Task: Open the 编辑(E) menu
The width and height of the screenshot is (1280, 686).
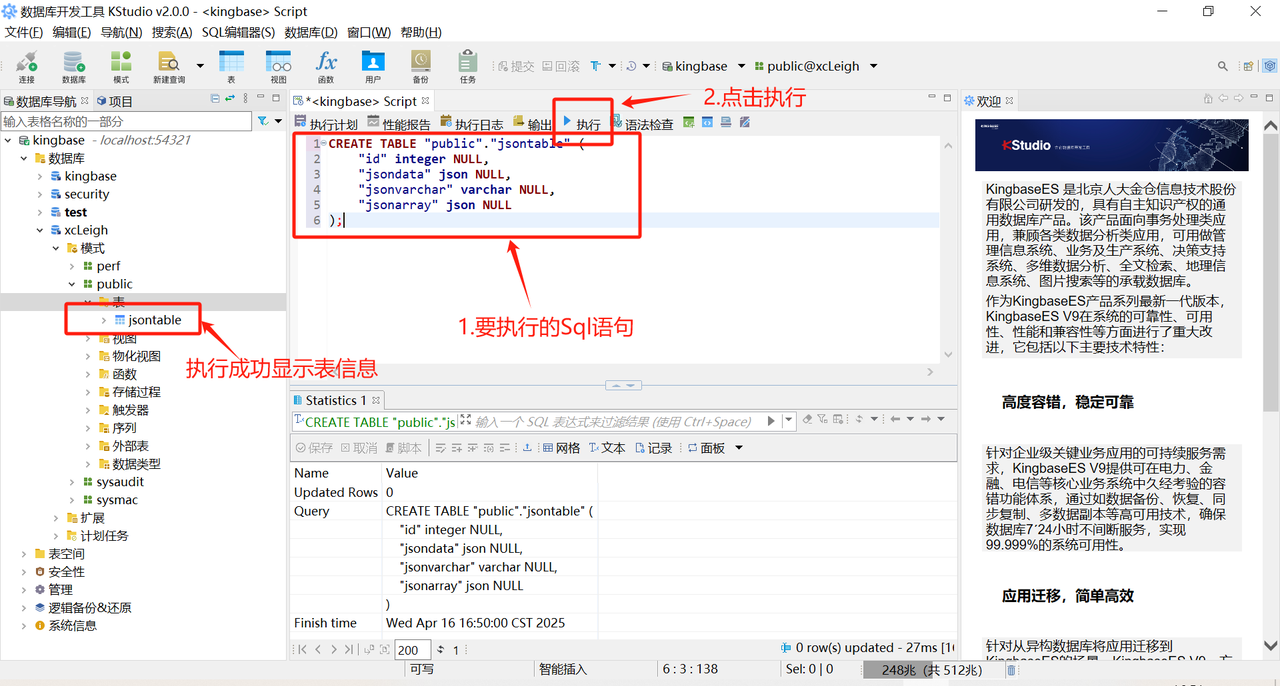Action: point(72,32)
